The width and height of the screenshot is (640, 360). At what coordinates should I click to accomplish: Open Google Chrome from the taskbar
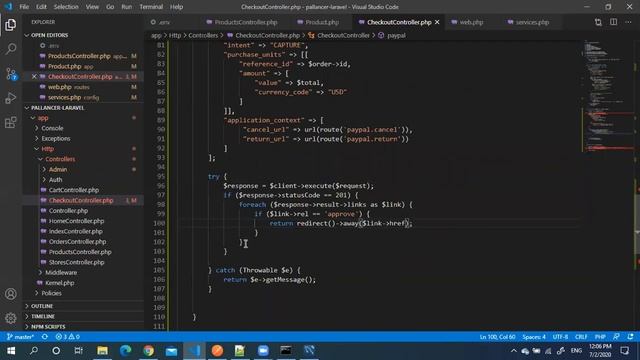point(149,351)
